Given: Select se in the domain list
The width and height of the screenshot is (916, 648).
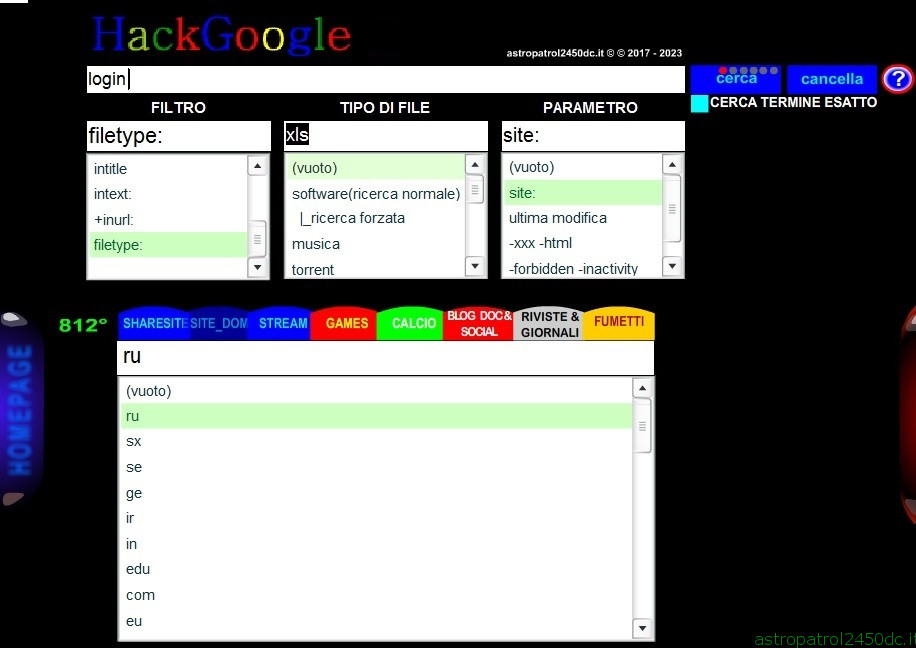Looking at the screenshot, I should click(376, 467).
